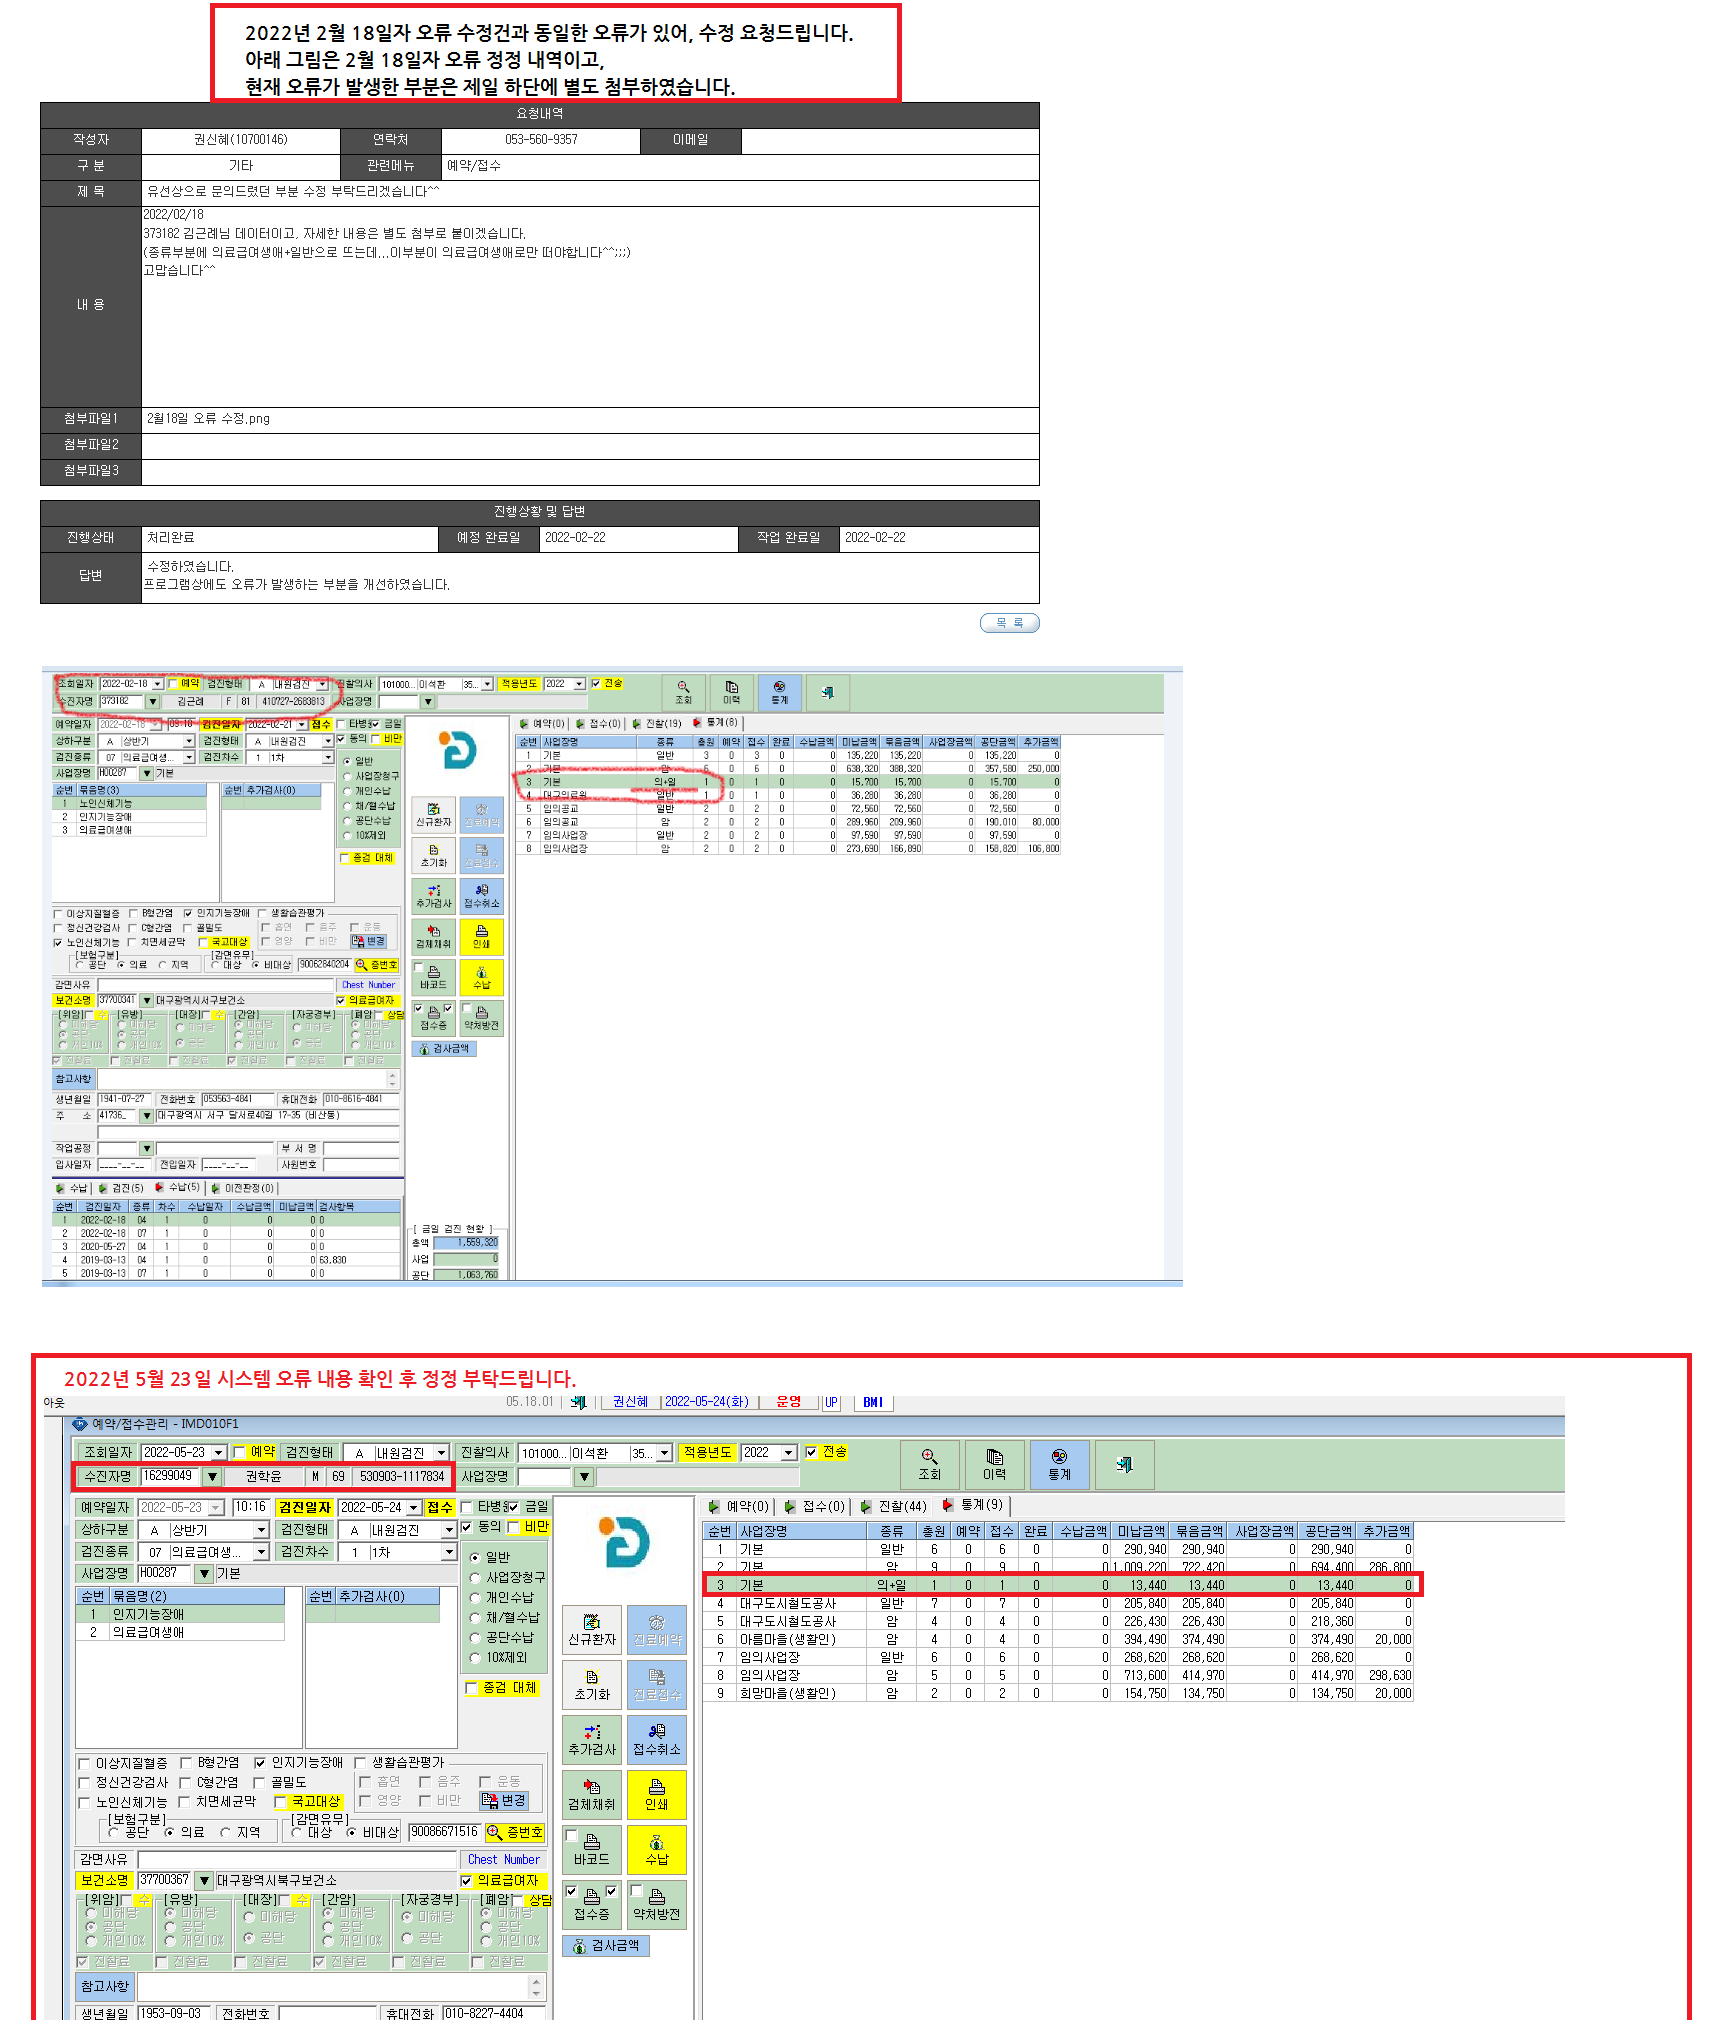Click the 수납 payment icon button

pyautogui.click(x=657, y=1850)
